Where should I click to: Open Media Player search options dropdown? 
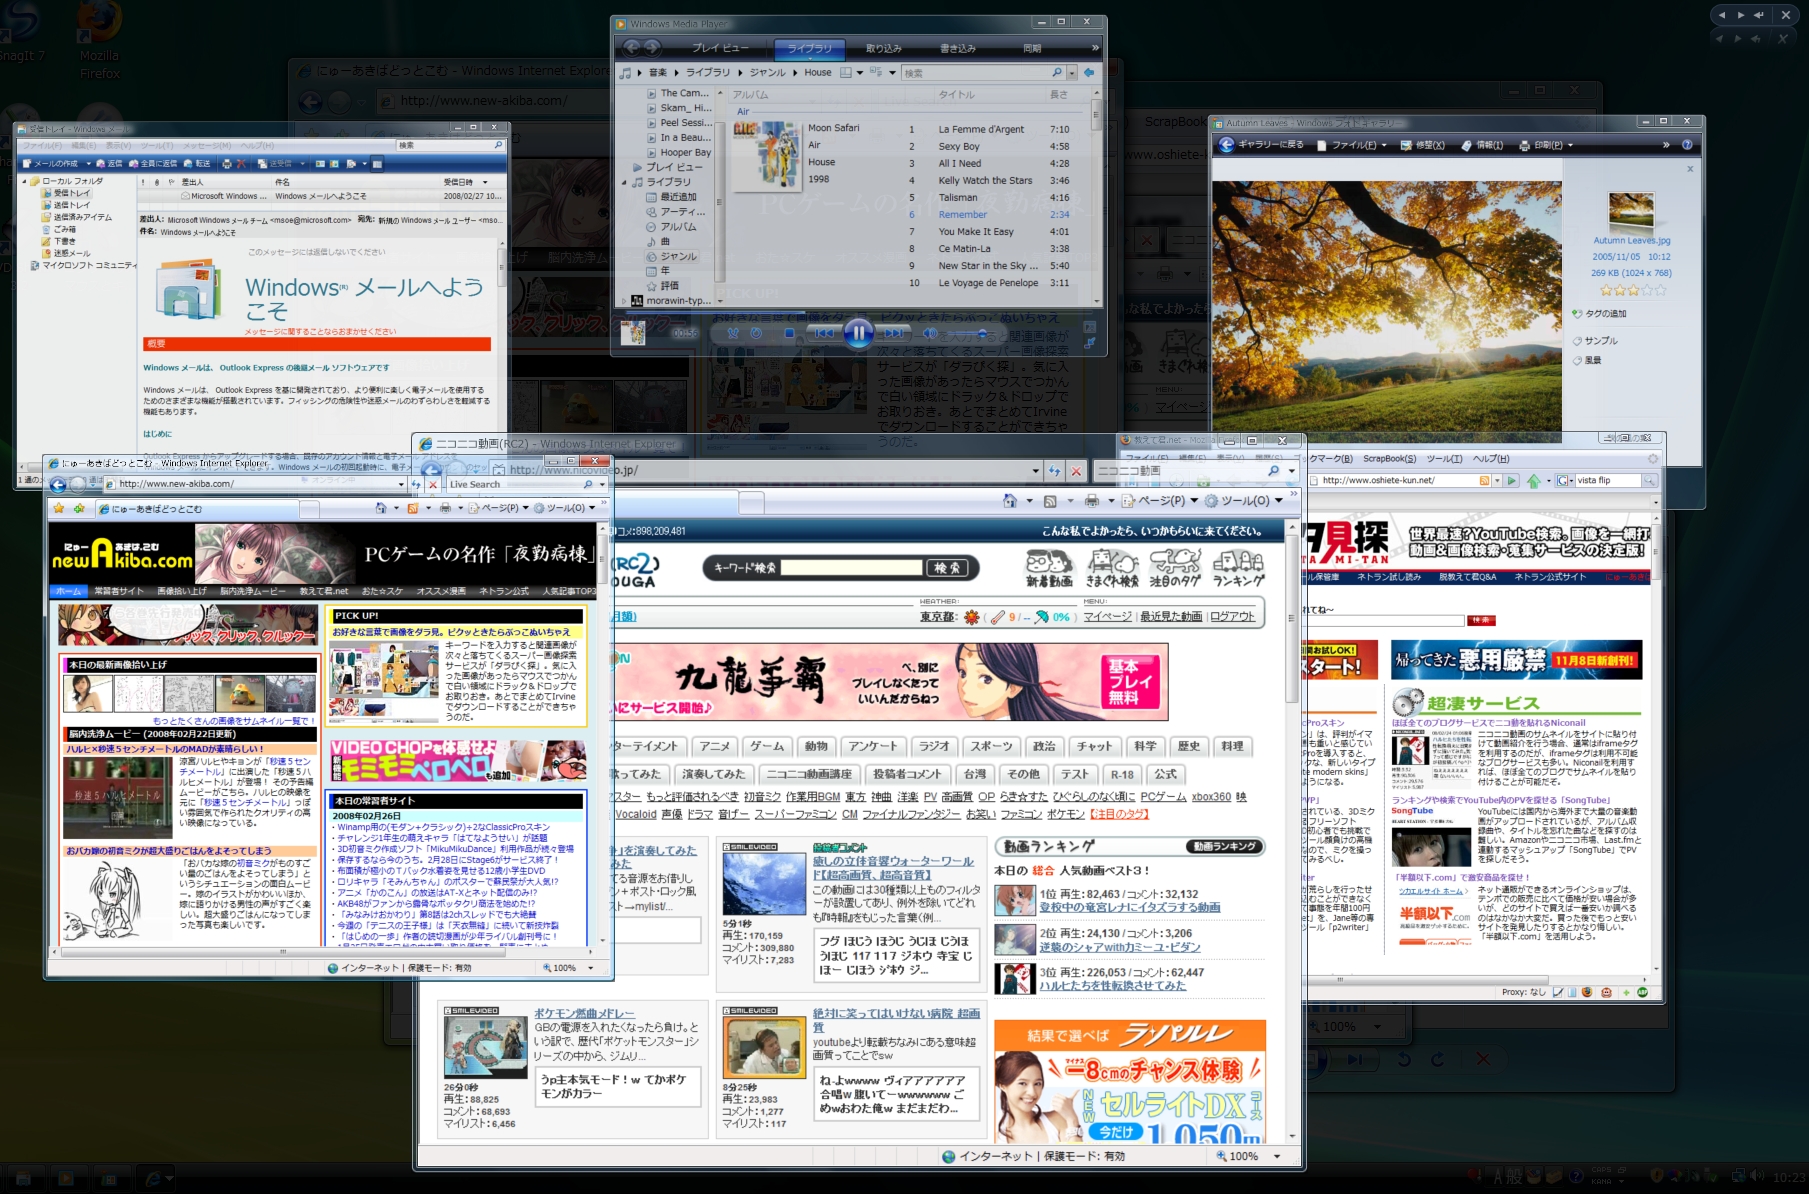coord(1072,73)
